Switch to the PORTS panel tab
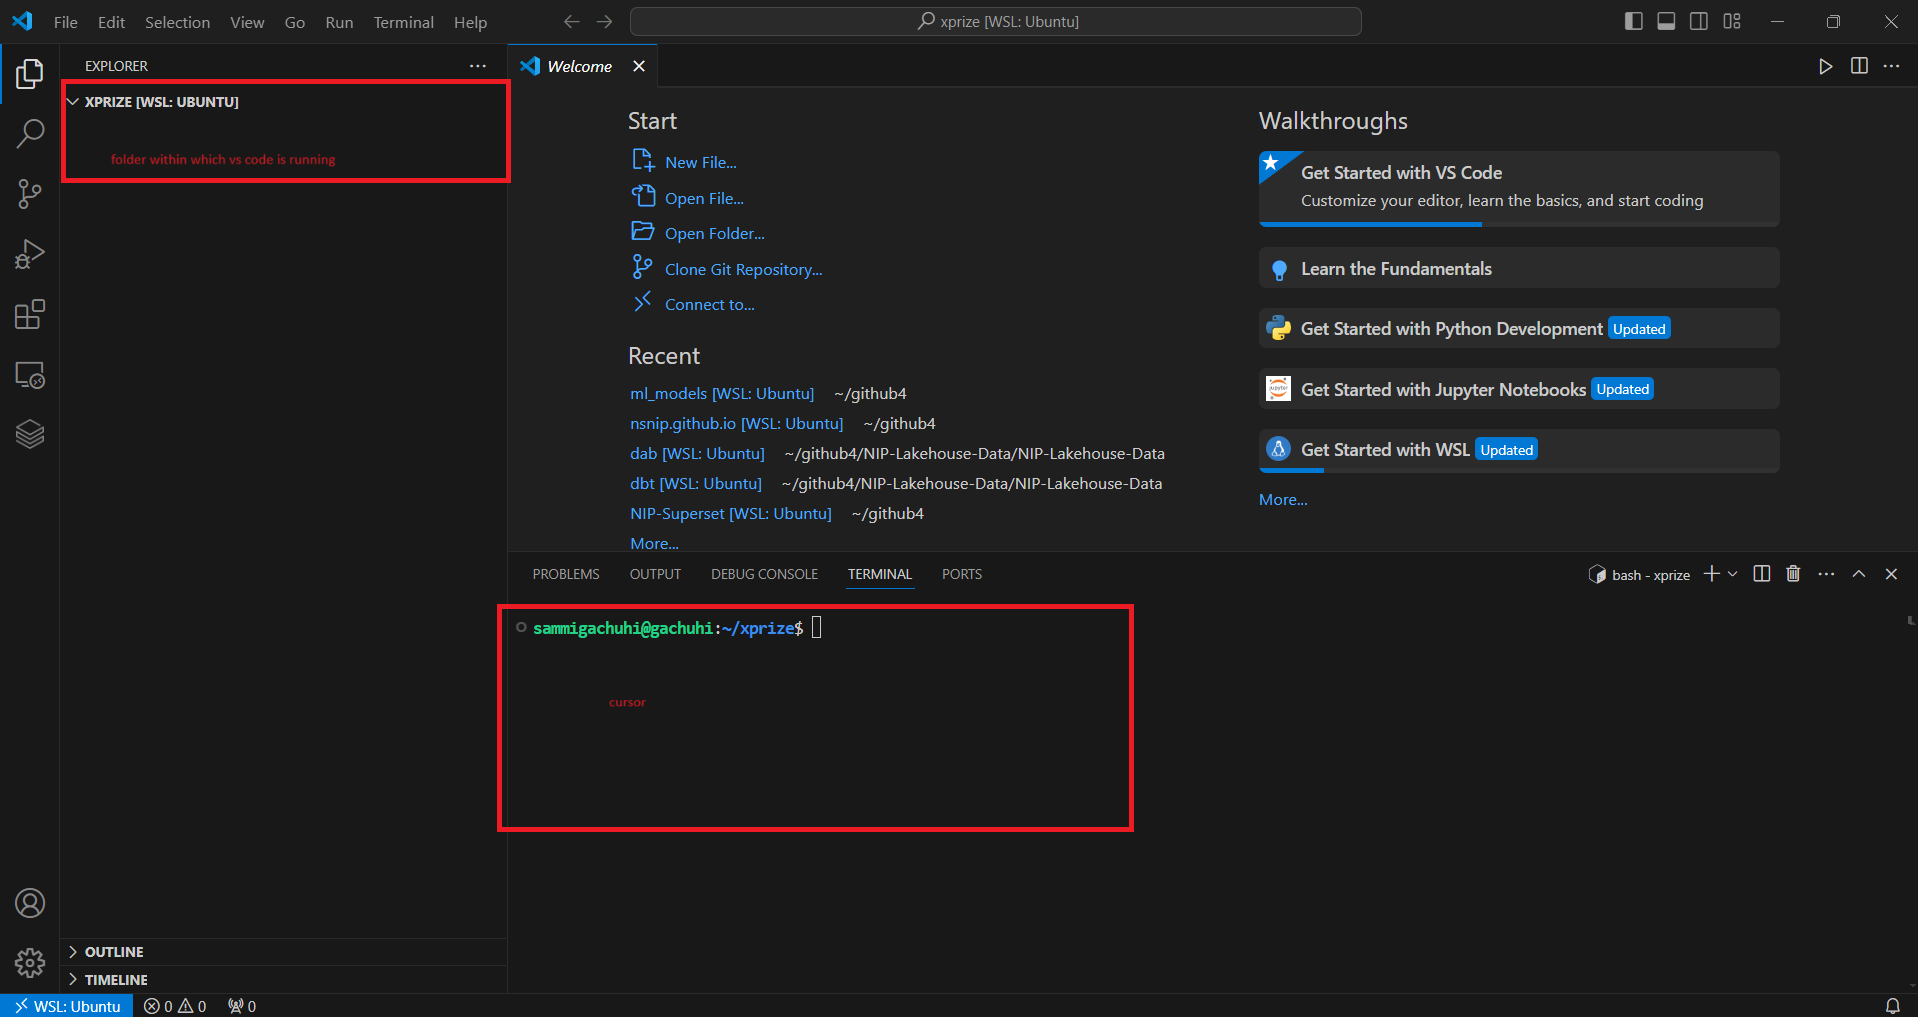This screenshot has height=1017, width=1918. tap(962, 574)
